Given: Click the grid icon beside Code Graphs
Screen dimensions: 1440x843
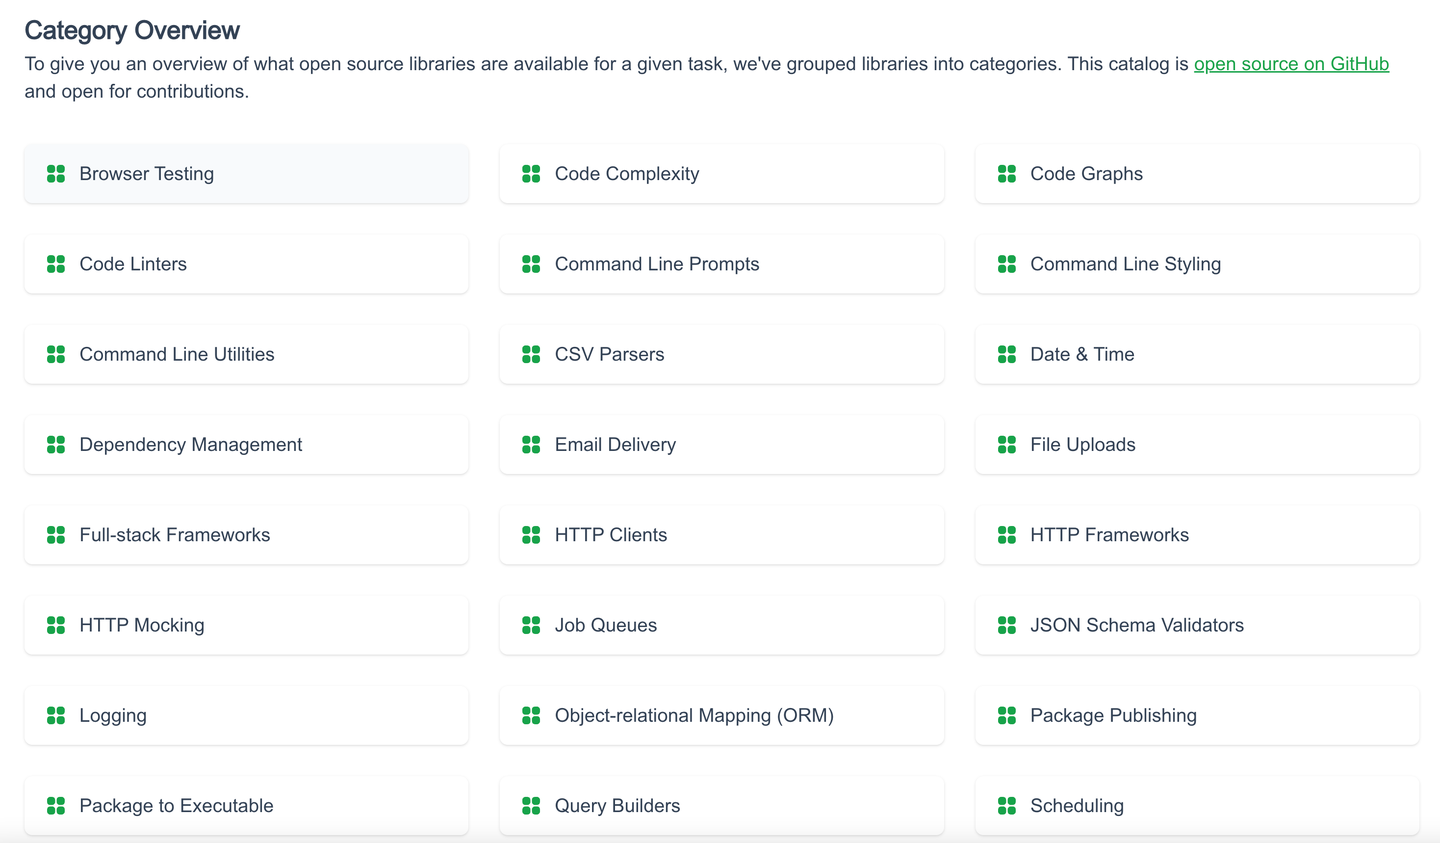Looking at the screenshot, I should [x=1007, y=174].
